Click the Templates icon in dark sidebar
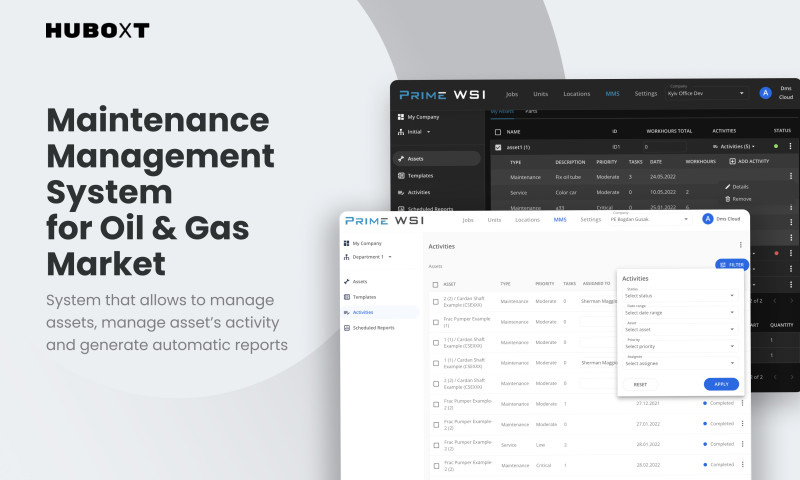Screen dimensions: 800x480 401,175
